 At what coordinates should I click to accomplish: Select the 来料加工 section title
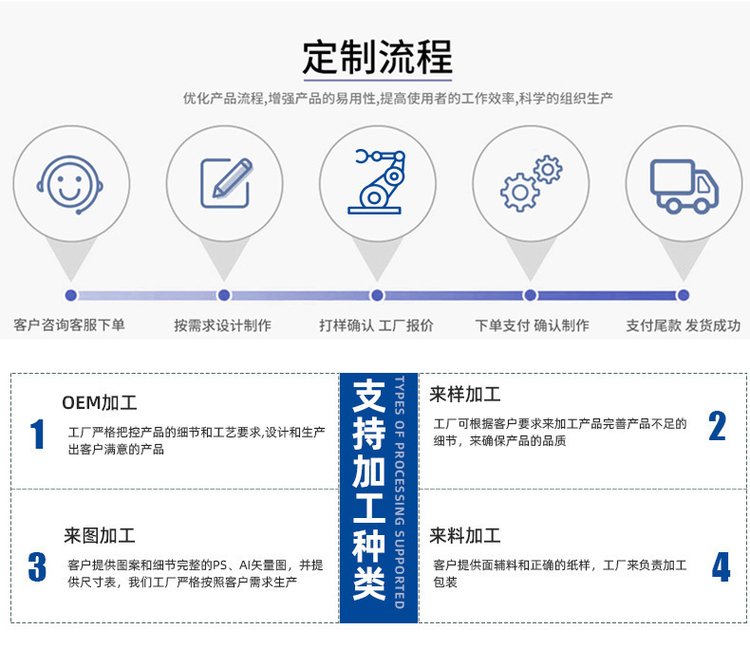pos(465,535)
